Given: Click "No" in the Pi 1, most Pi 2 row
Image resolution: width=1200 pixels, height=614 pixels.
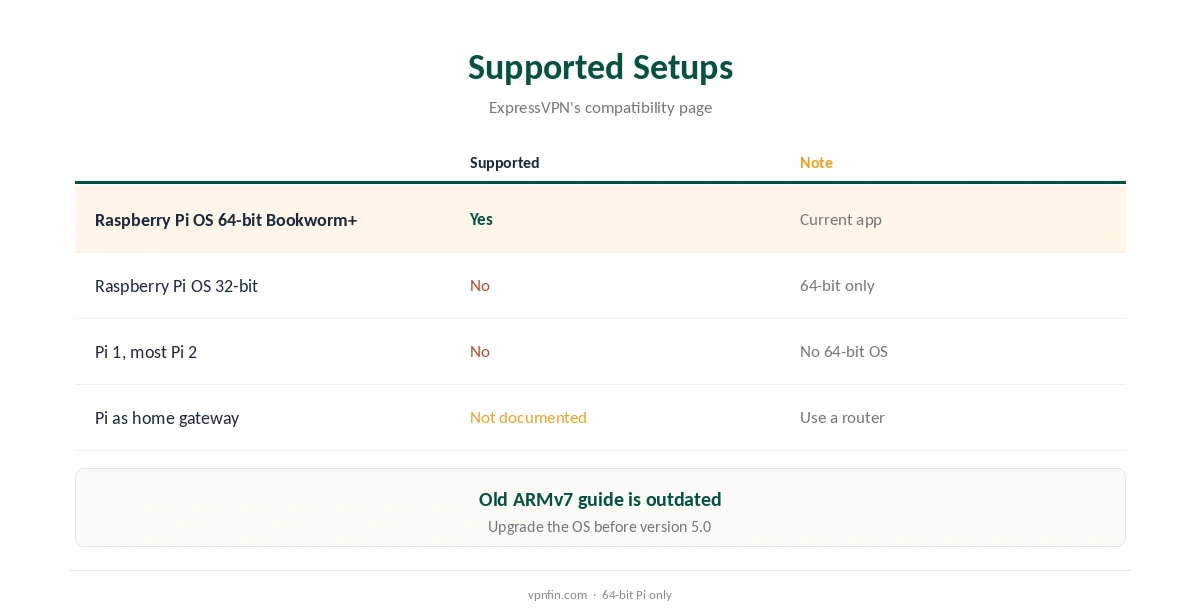Looking at the screenshot, I should [480, 351].
